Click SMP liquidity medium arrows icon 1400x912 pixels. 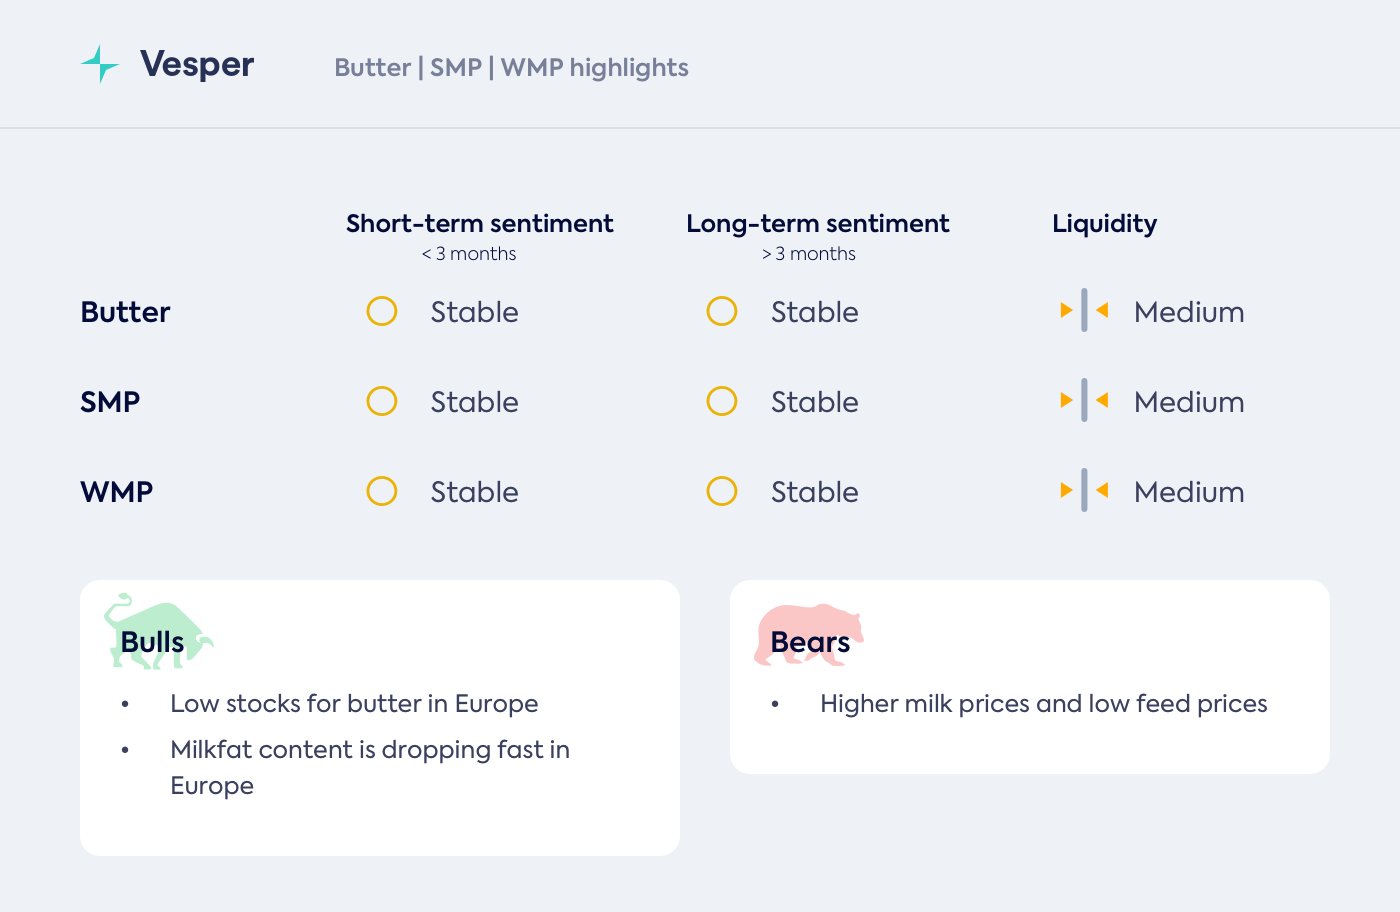tap(1084, 401)
